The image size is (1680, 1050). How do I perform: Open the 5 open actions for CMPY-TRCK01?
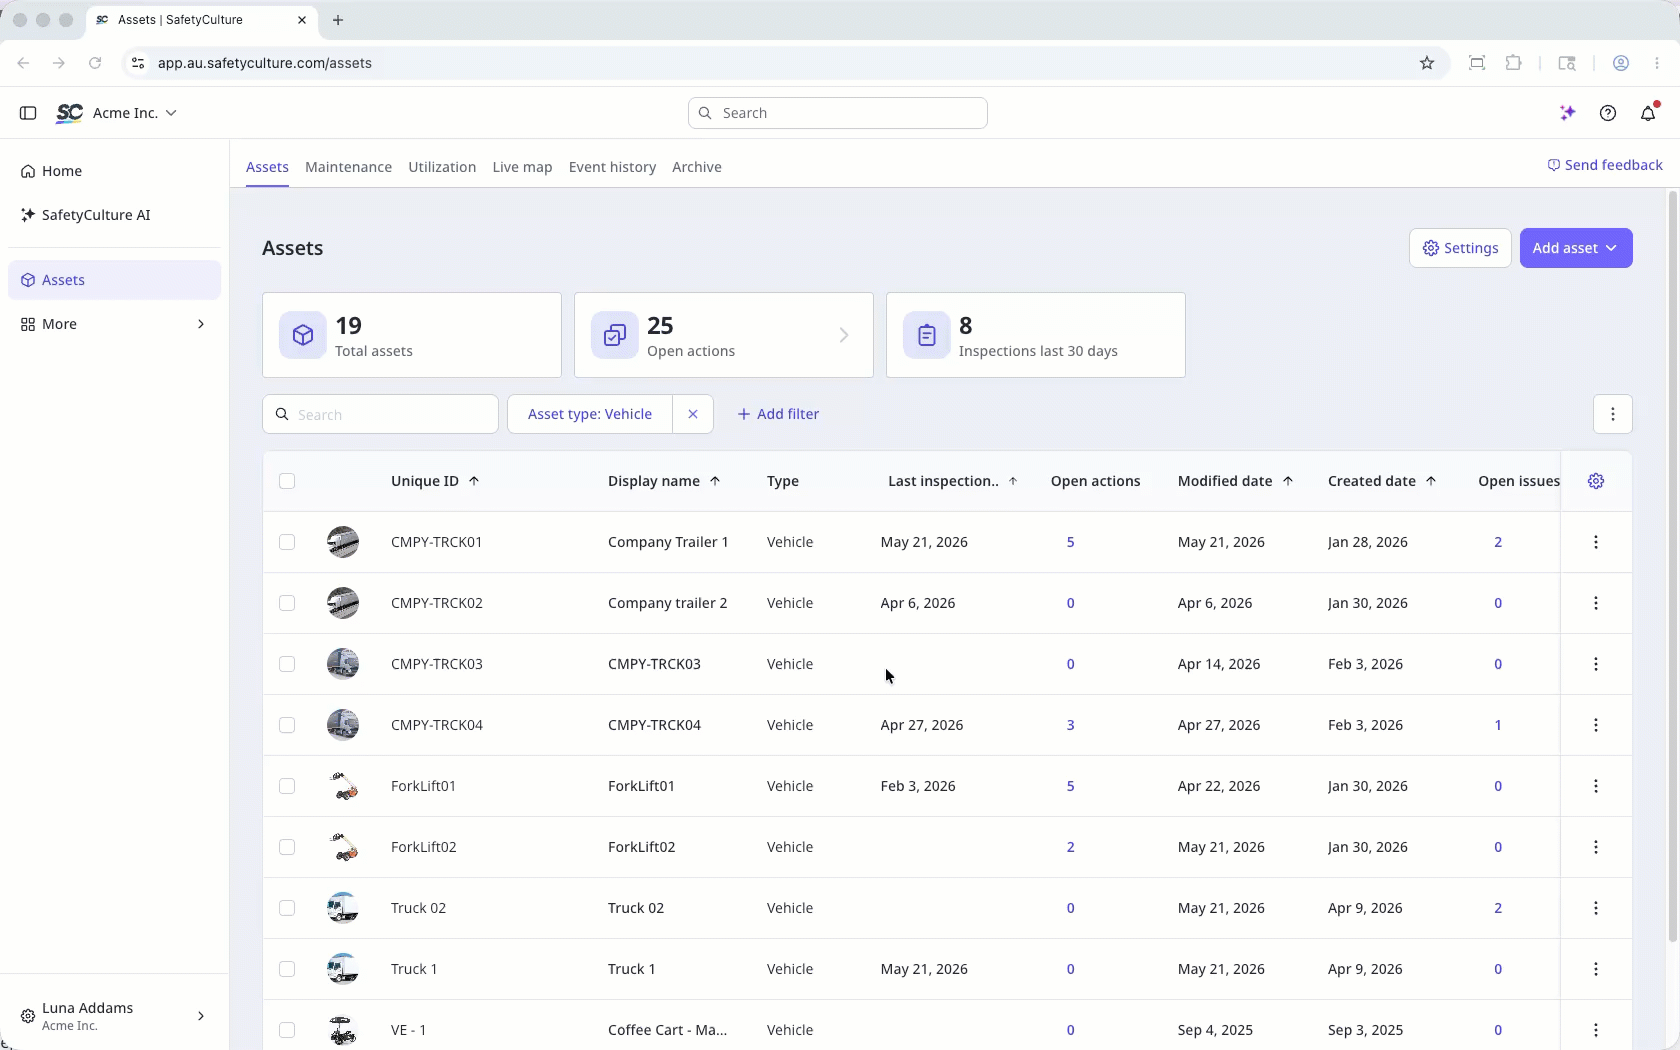coord(1070,542)
